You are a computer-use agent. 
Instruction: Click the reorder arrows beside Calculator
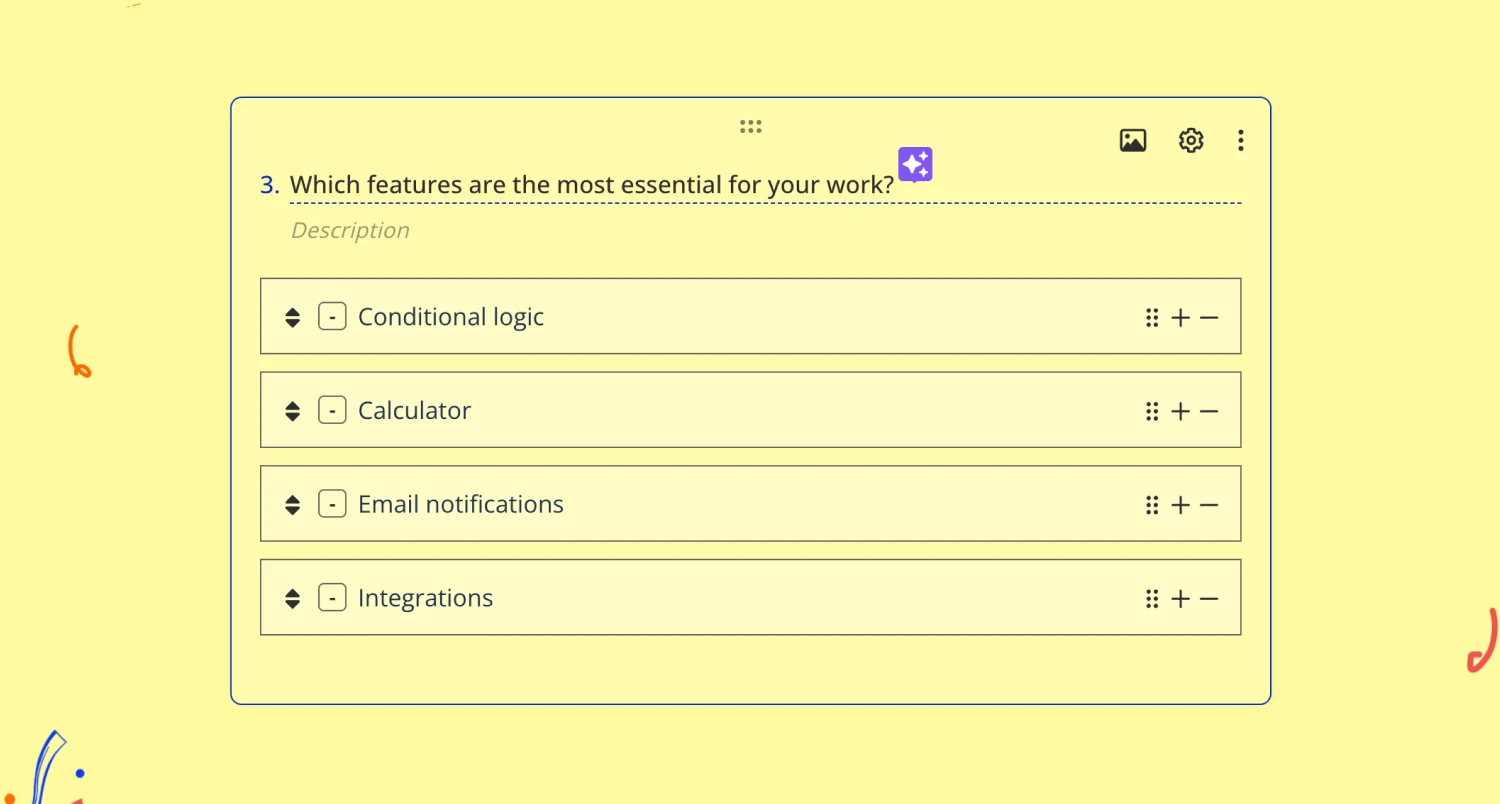point(292,410)
